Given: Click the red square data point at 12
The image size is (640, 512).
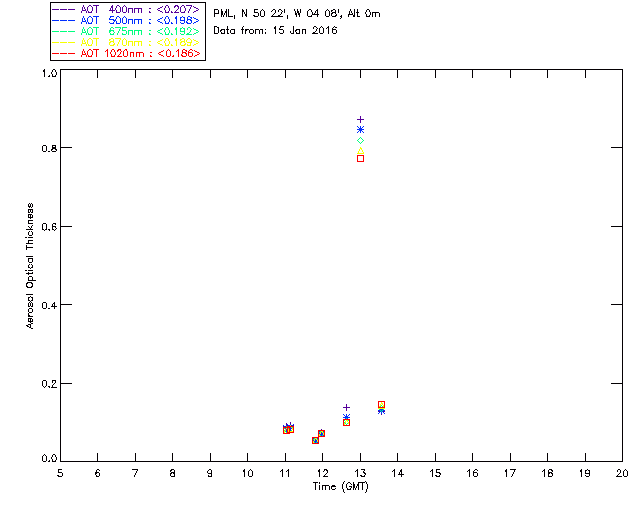Looking at the screenshot, I should (321, 433).
